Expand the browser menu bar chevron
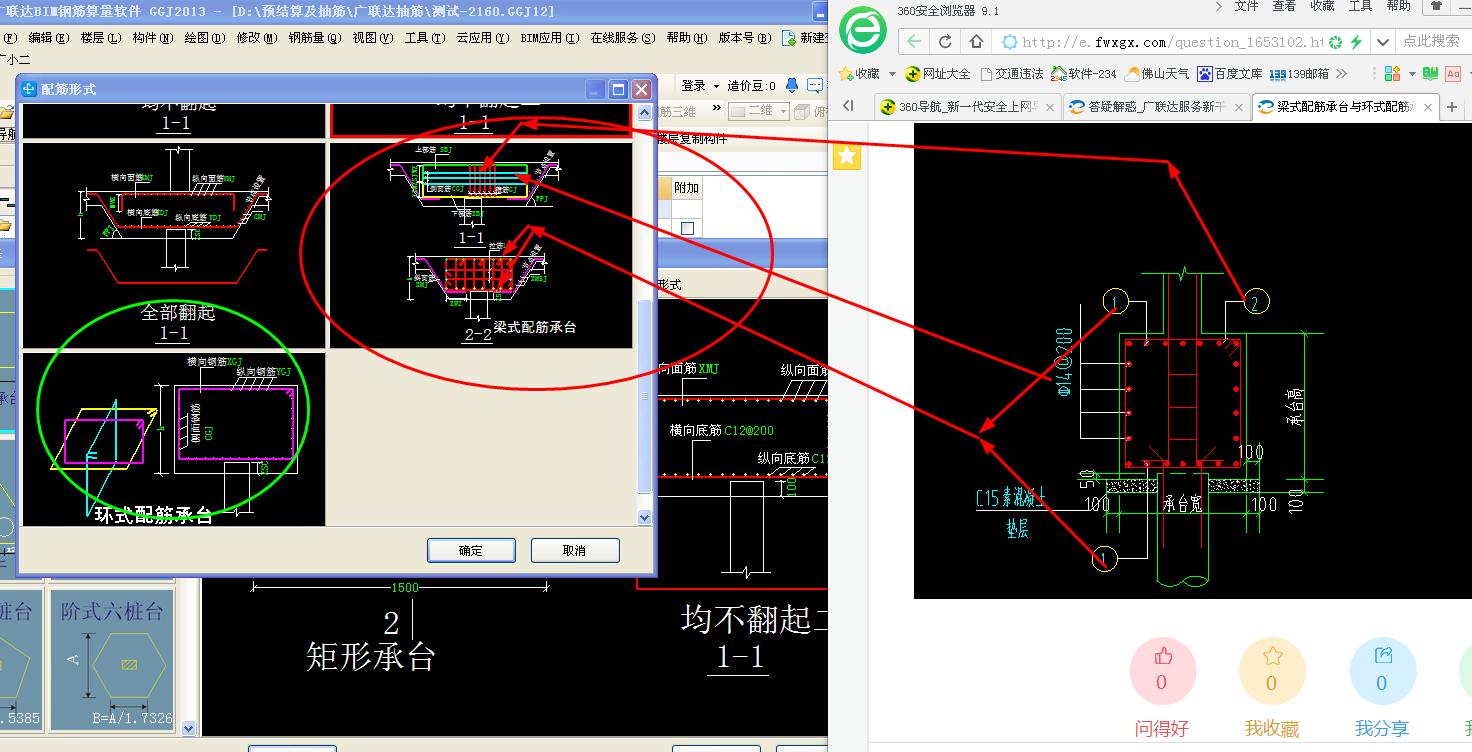This screenshot has height=752, width=1472. click(1218, 6)
